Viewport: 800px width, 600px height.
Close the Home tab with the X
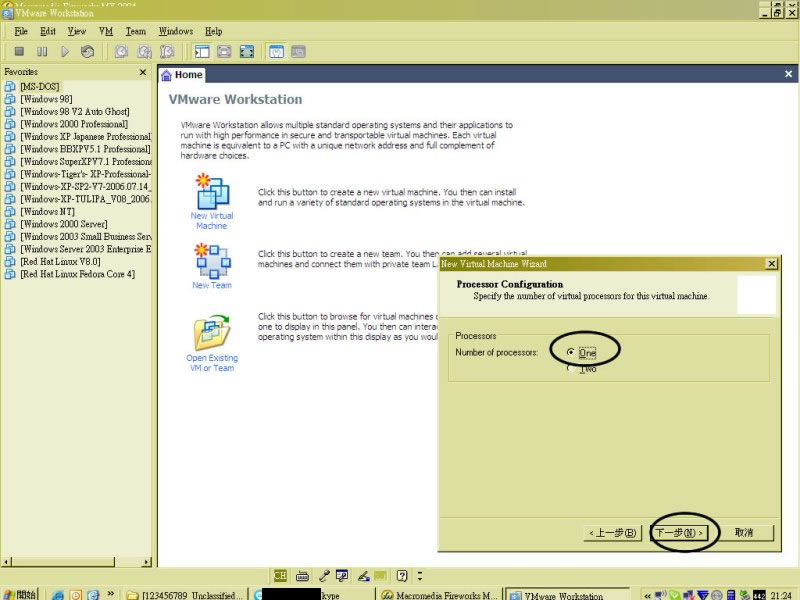788,74
